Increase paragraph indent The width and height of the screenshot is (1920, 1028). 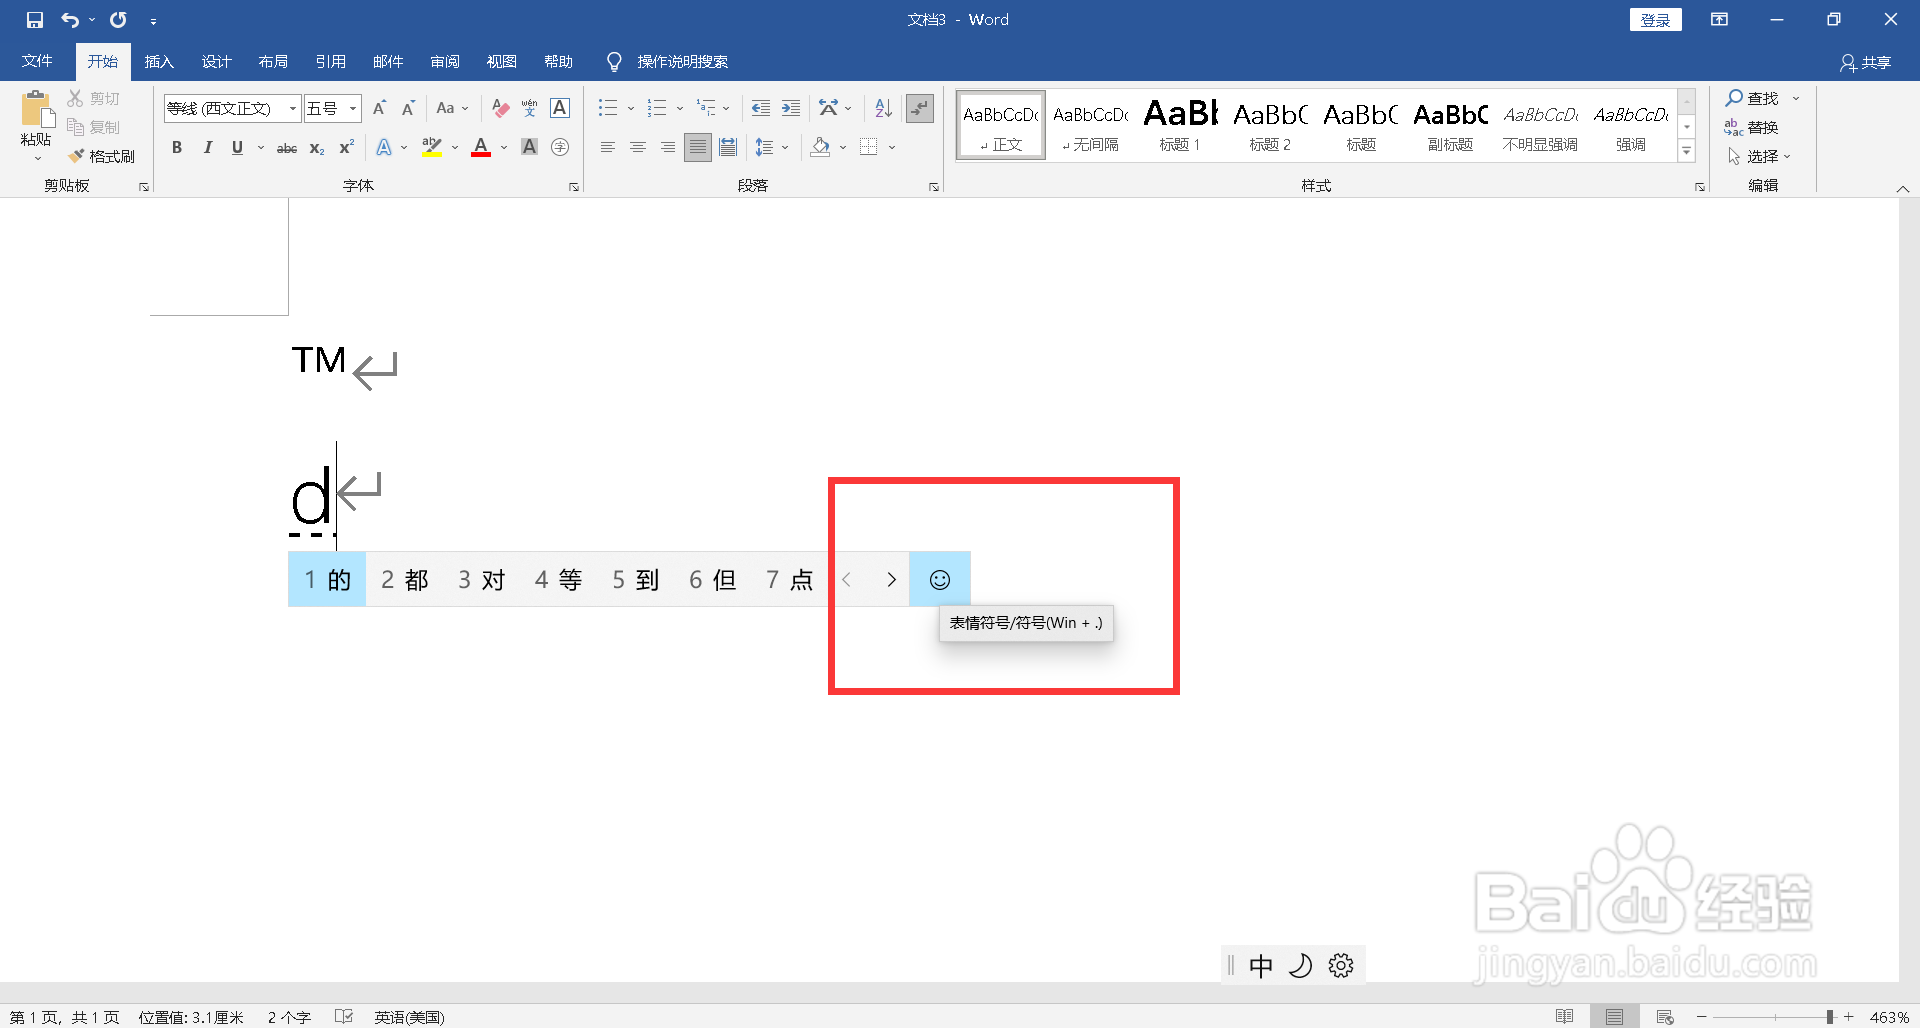click(x=790, y=107)
